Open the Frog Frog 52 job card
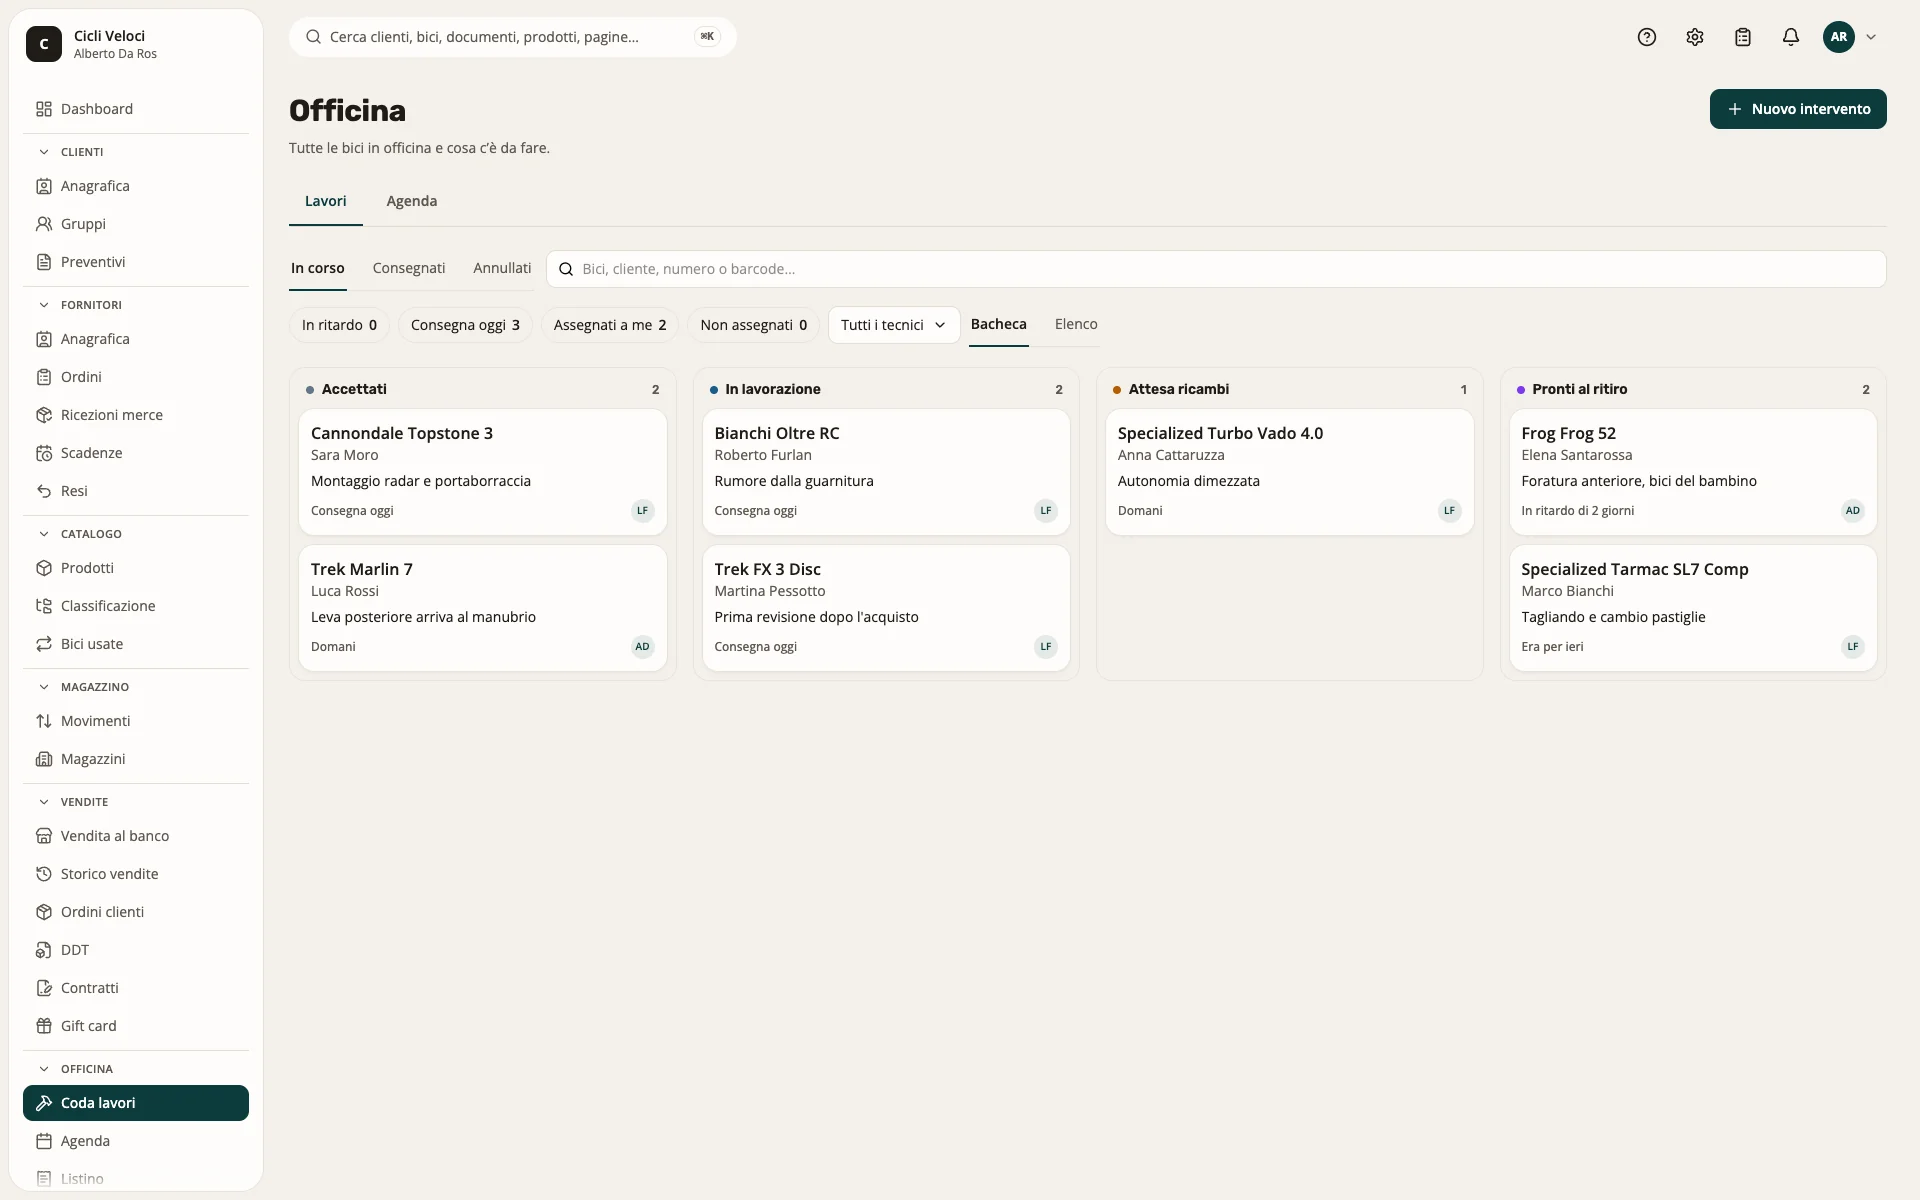Screen dimensions: 1920x1200 (1692, 472)
